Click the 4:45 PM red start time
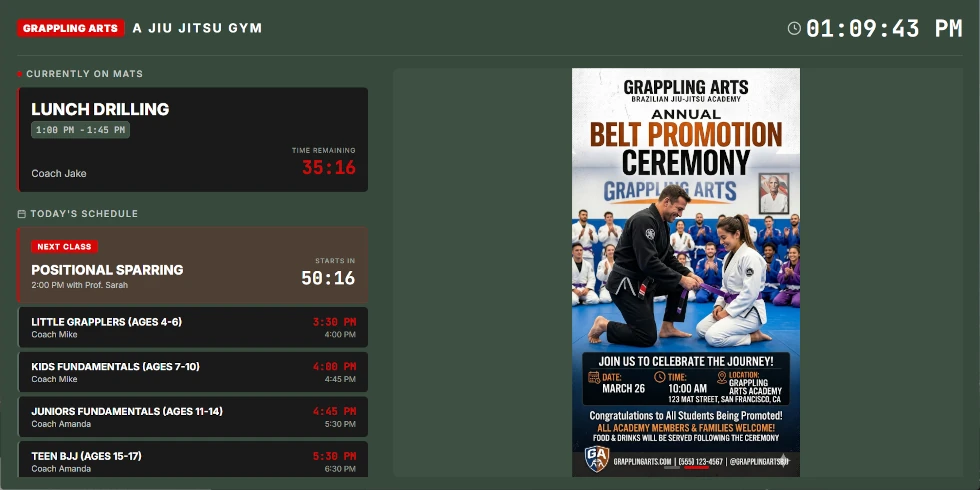 334,412
